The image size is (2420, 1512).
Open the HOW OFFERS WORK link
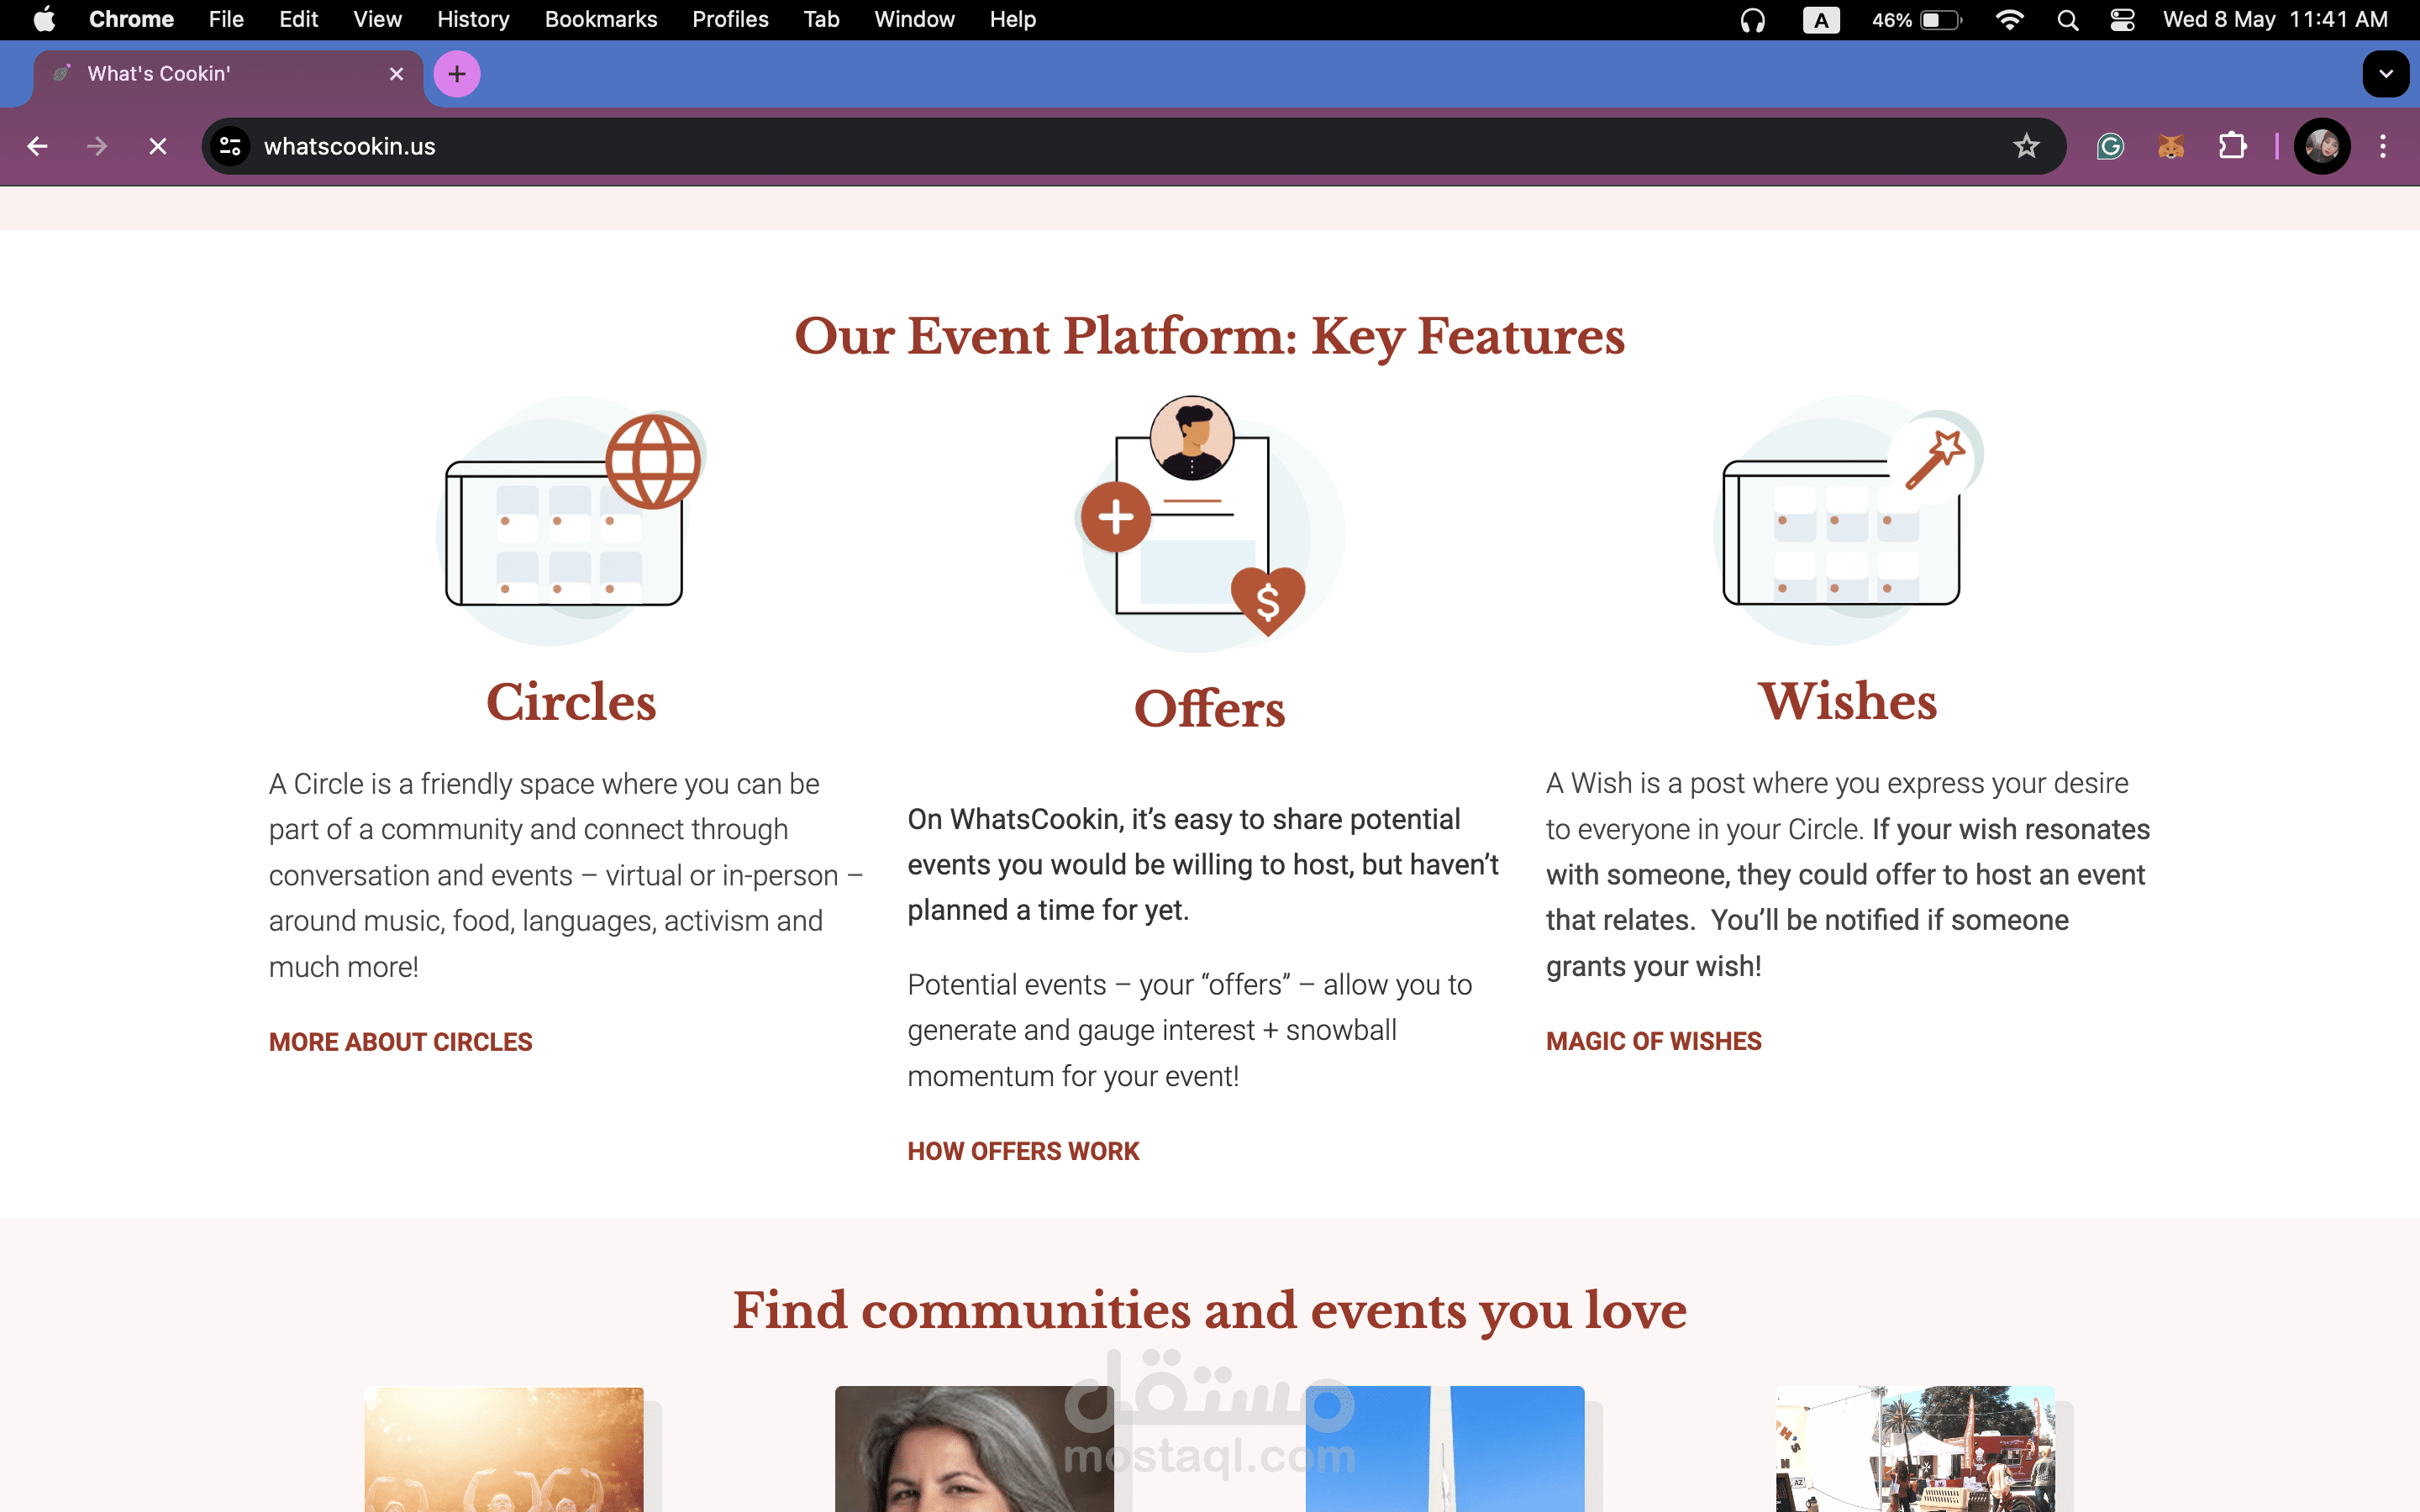click(1023, 1151)
